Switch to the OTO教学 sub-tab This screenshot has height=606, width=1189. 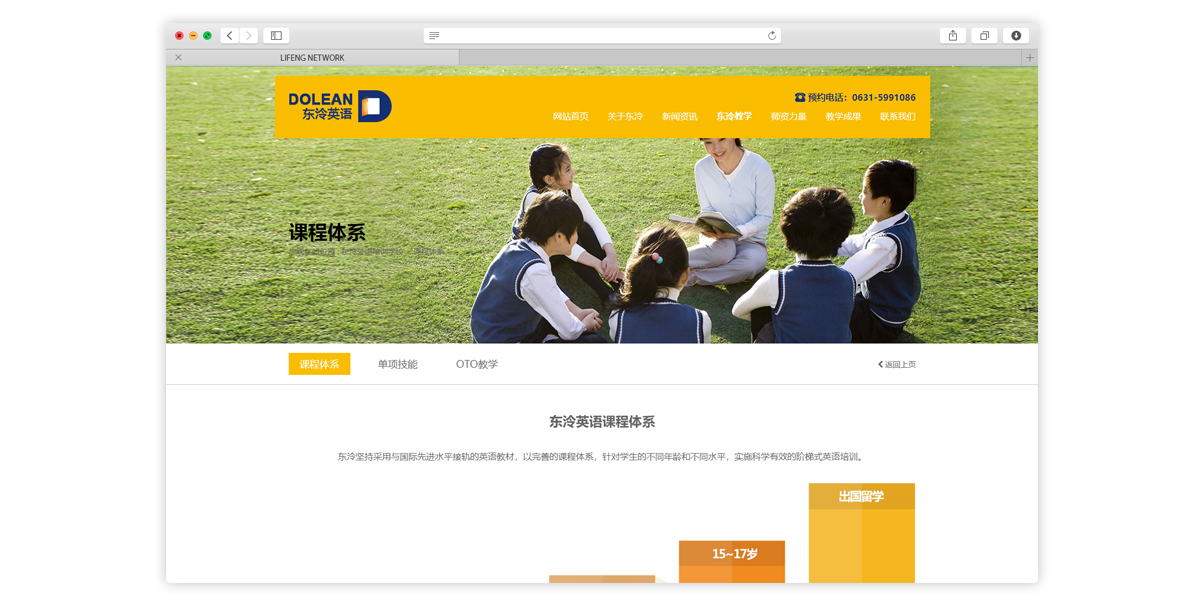[477, 364]
